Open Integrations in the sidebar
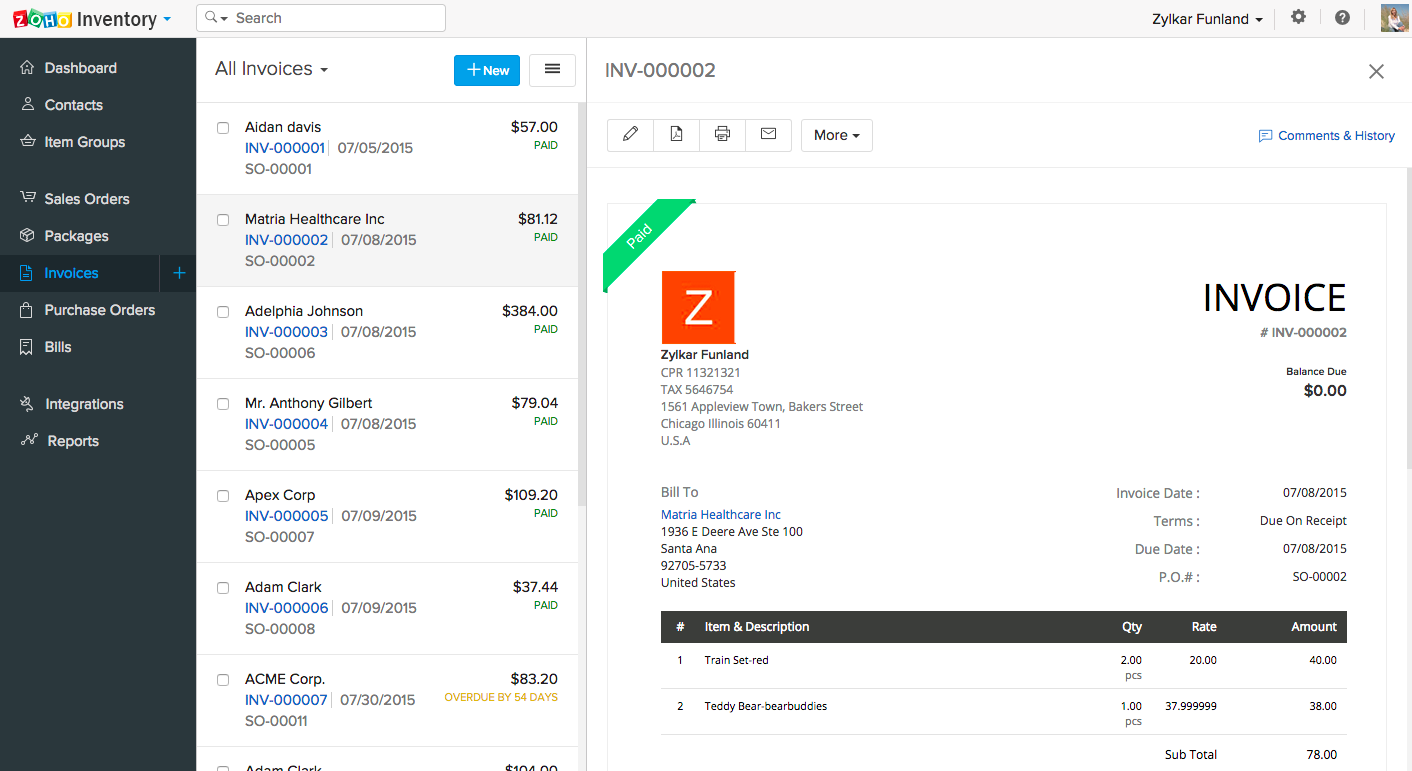Screen dimensions: 1412x771 (84, 404)
